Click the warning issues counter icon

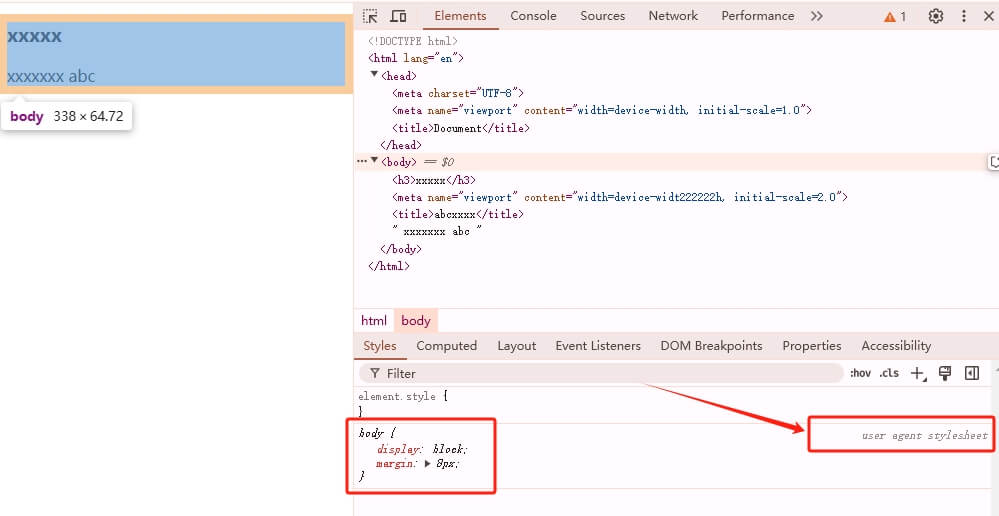pos(895,16)
